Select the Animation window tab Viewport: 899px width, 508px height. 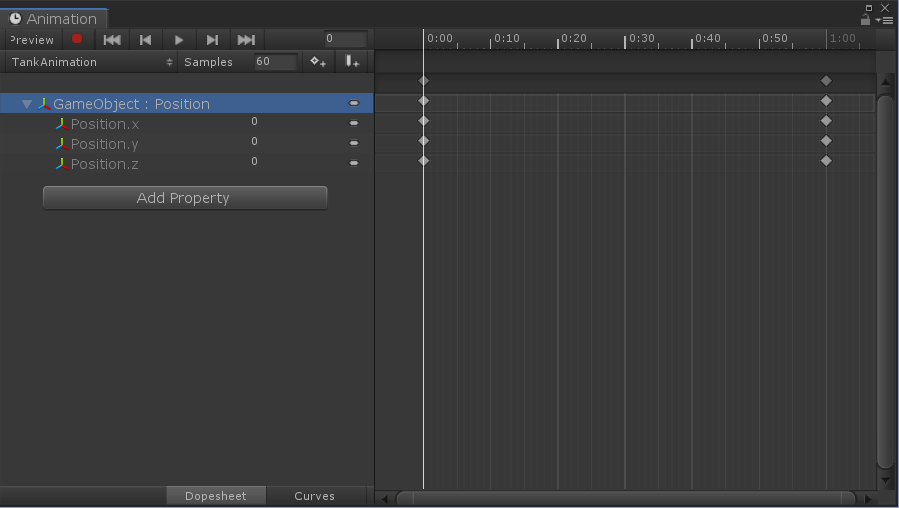pos(54,19)
